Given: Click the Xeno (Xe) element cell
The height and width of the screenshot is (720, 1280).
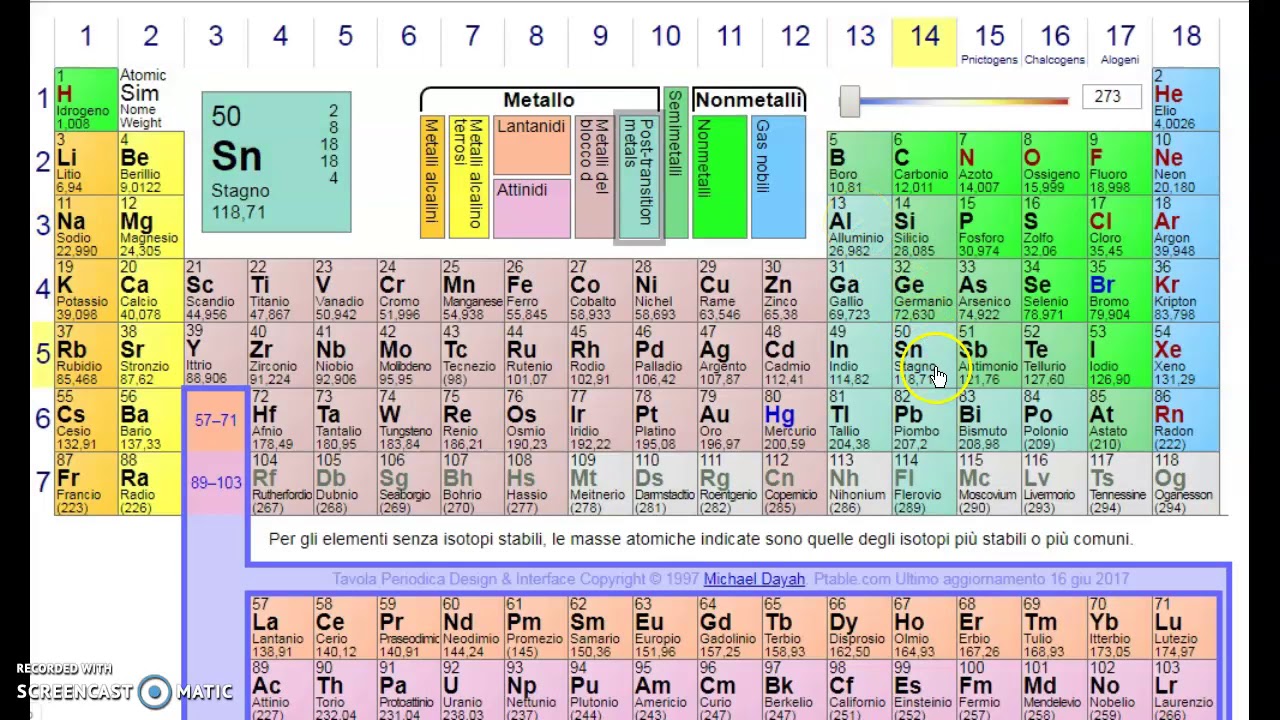Looking at the screenshot, I should 1186,356.
